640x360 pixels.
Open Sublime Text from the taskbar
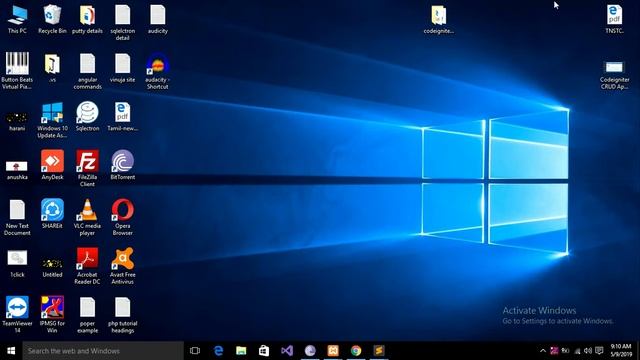point(379,351)
